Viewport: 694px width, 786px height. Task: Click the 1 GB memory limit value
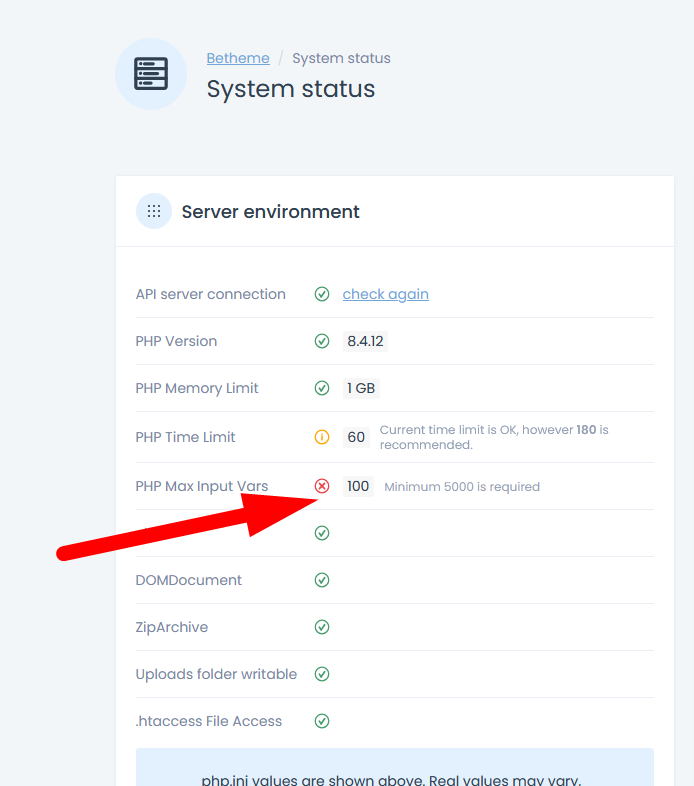click(361, 388)
